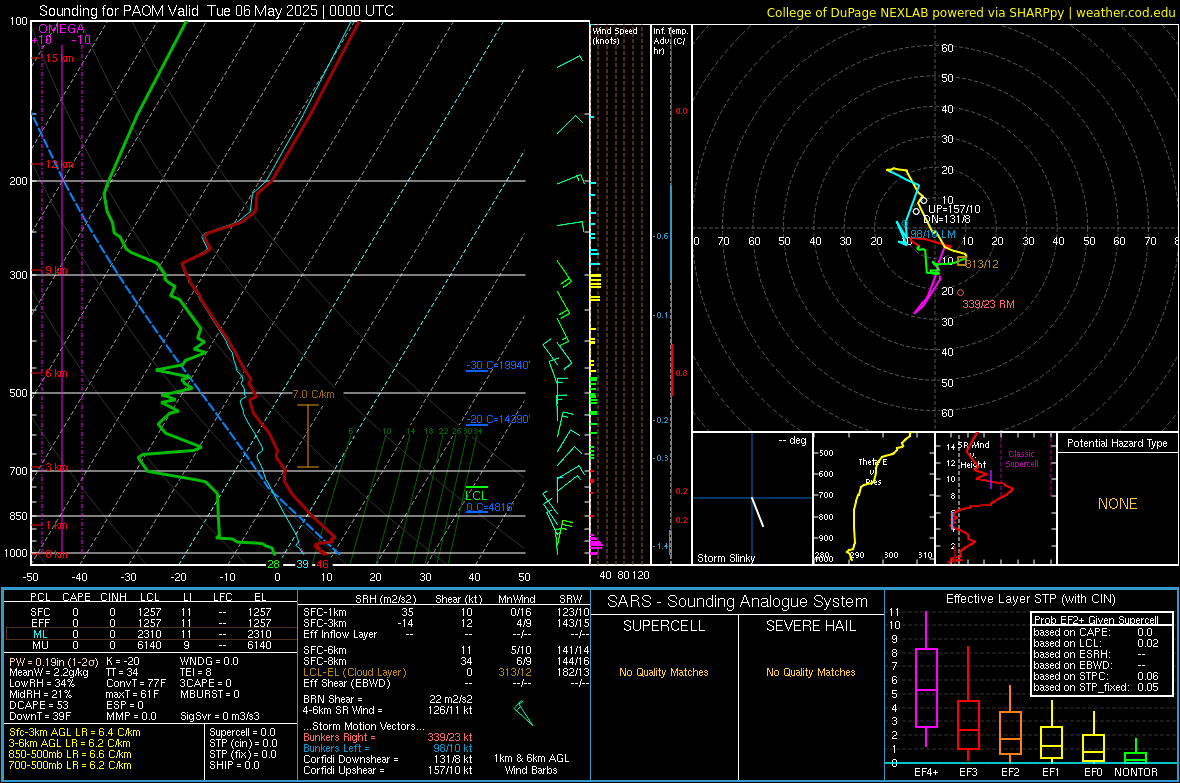The image size is (1180, 783).
Task: Click the 'SigSvr = 0 m3/s3' value
Action: (x=220, y=717)
